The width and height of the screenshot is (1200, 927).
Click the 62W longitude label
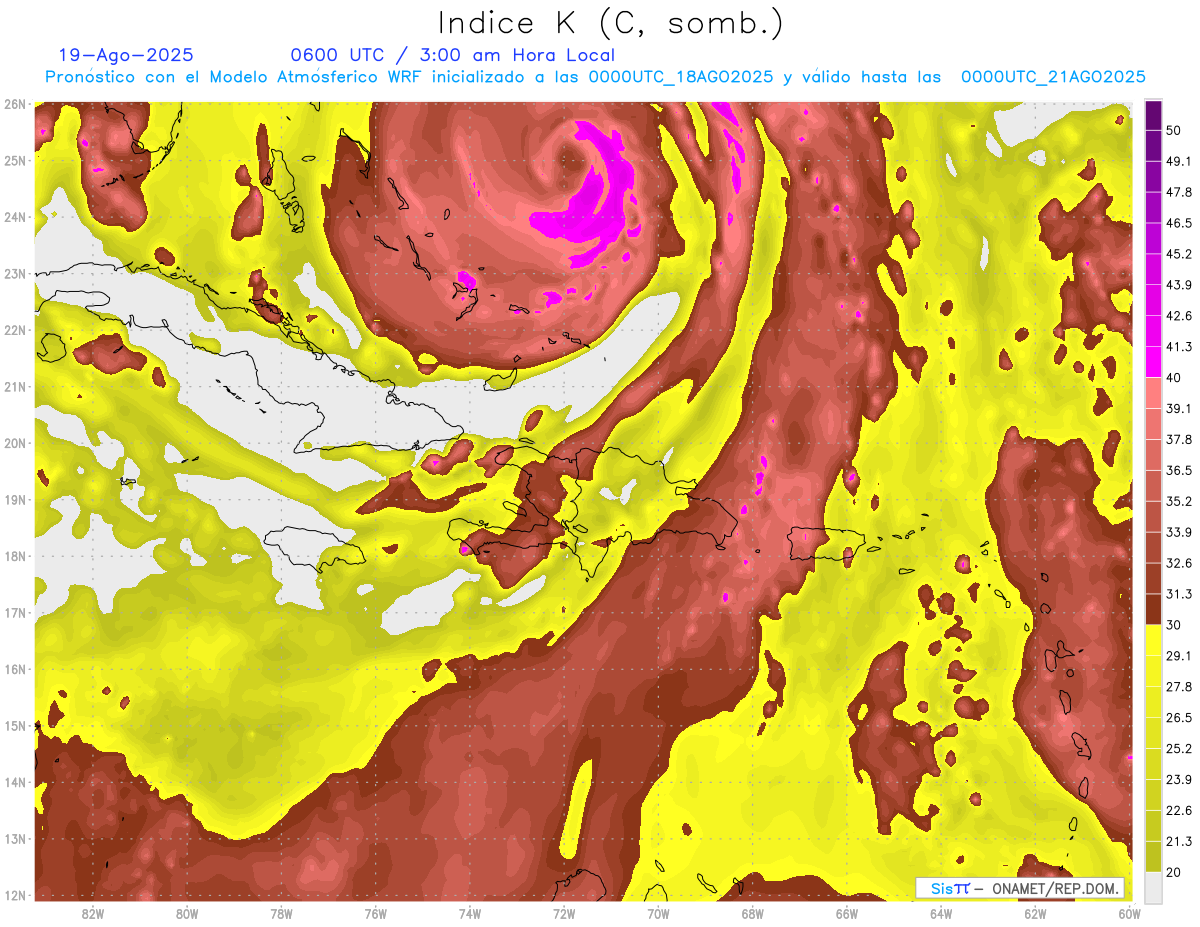[x=1035, y=914]
